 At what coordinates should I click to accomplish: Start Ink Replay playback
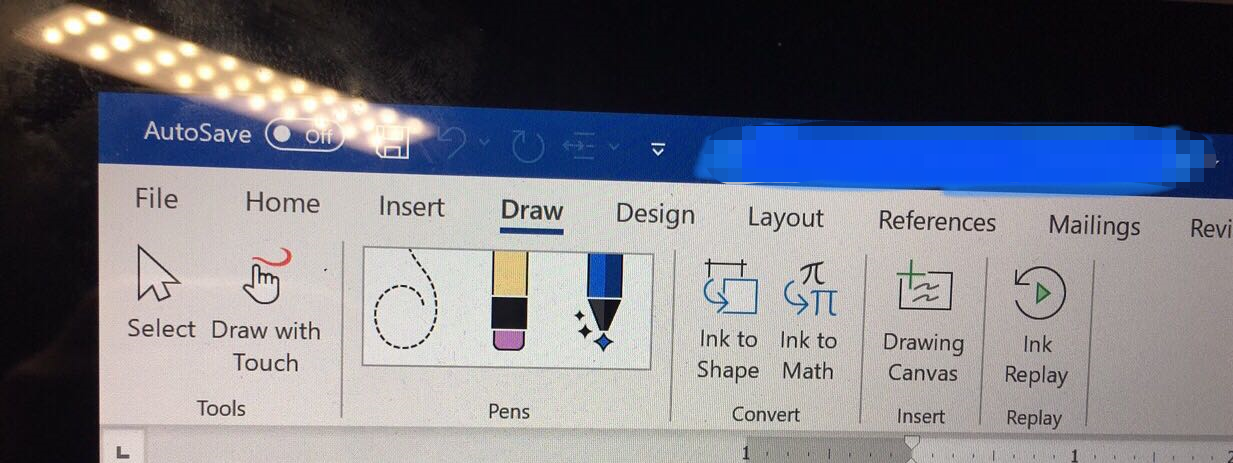tap(1037, 326)
